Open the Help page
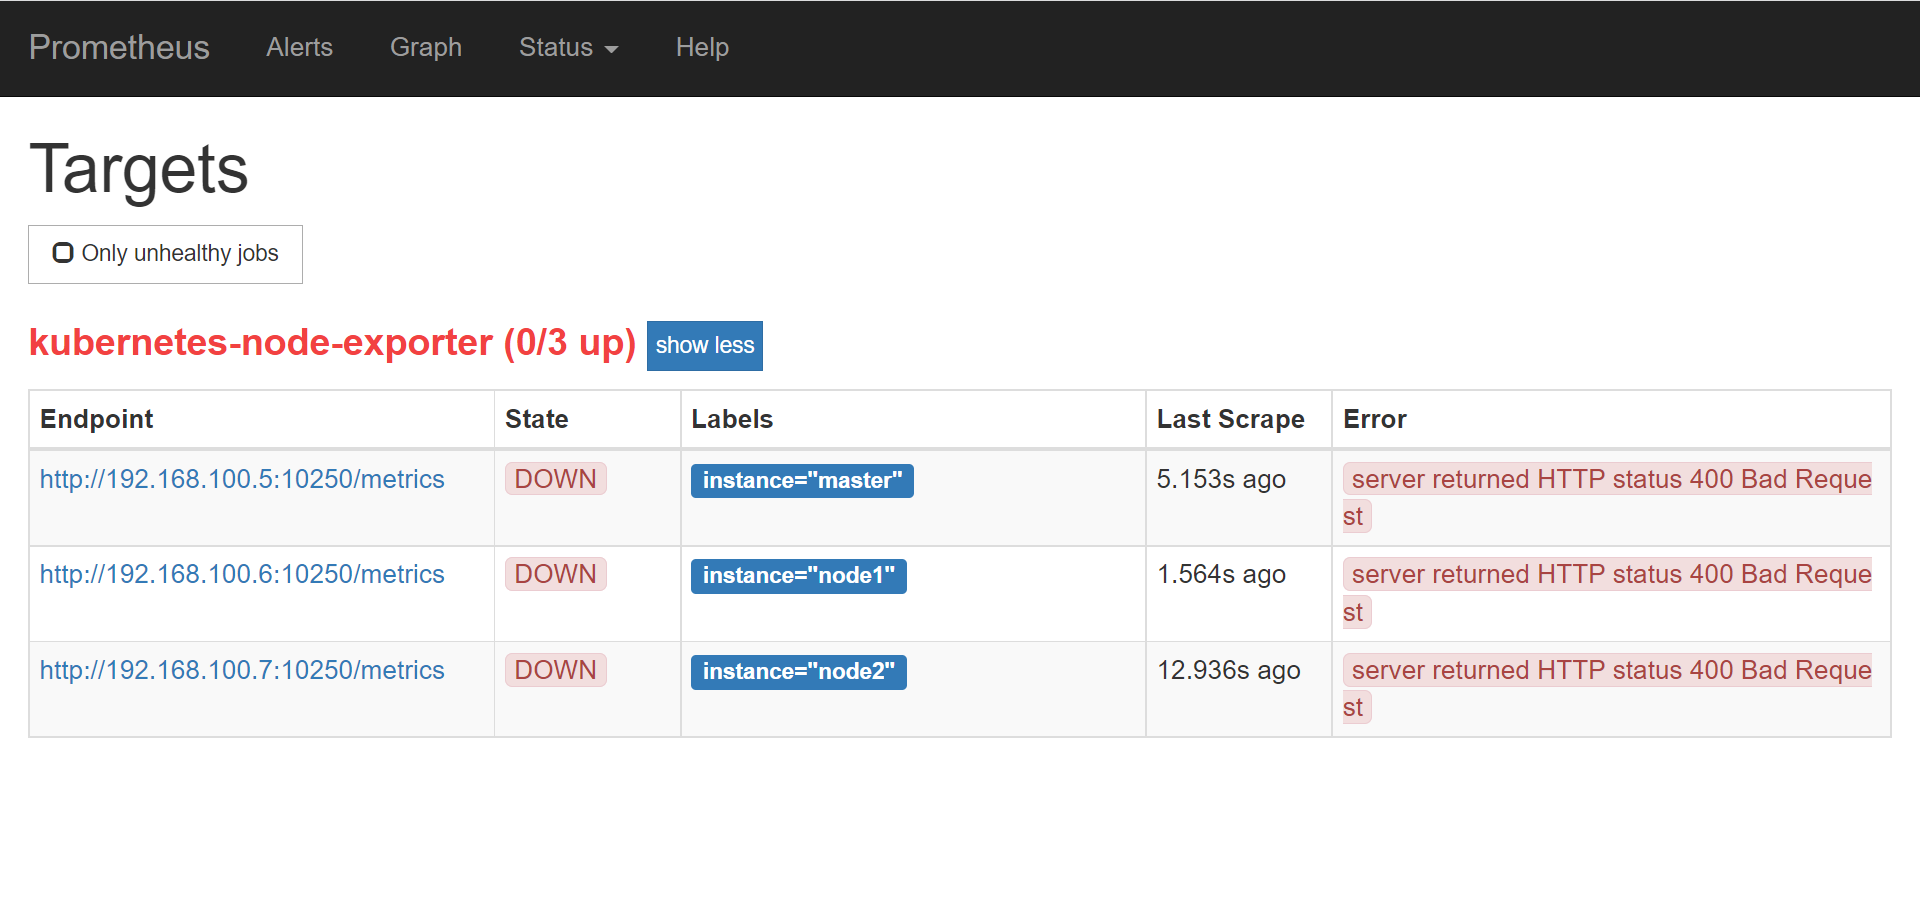Screen dimensions: 1920x902 pos(702,47)
